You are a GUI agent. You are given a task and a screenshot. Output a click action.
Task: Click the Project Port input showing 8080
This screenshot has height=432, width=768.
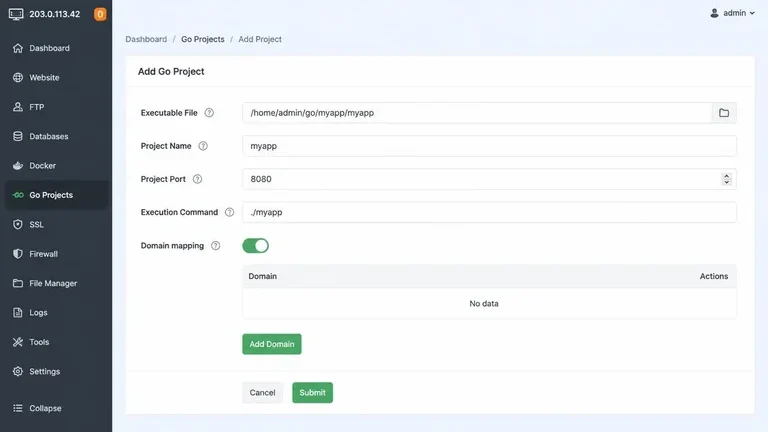pos(489,179)
